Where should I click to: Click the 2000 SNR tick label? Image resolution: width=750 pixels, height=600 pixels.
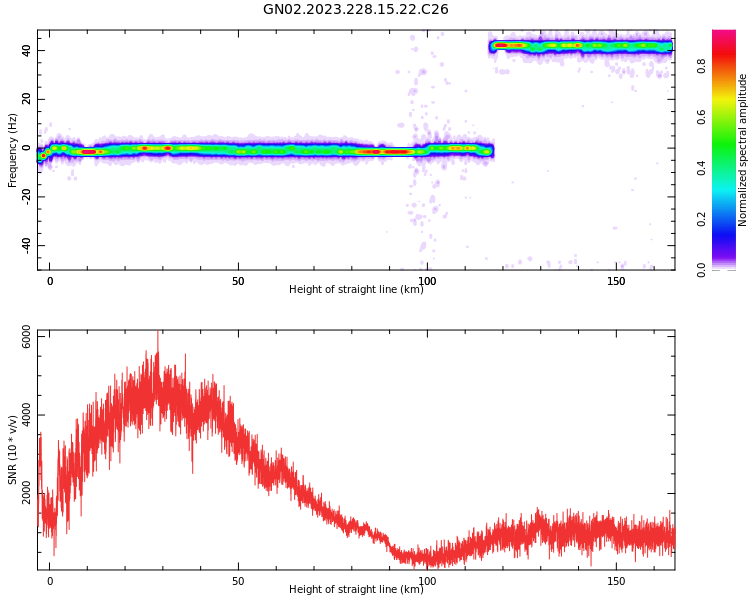point(26,492)
